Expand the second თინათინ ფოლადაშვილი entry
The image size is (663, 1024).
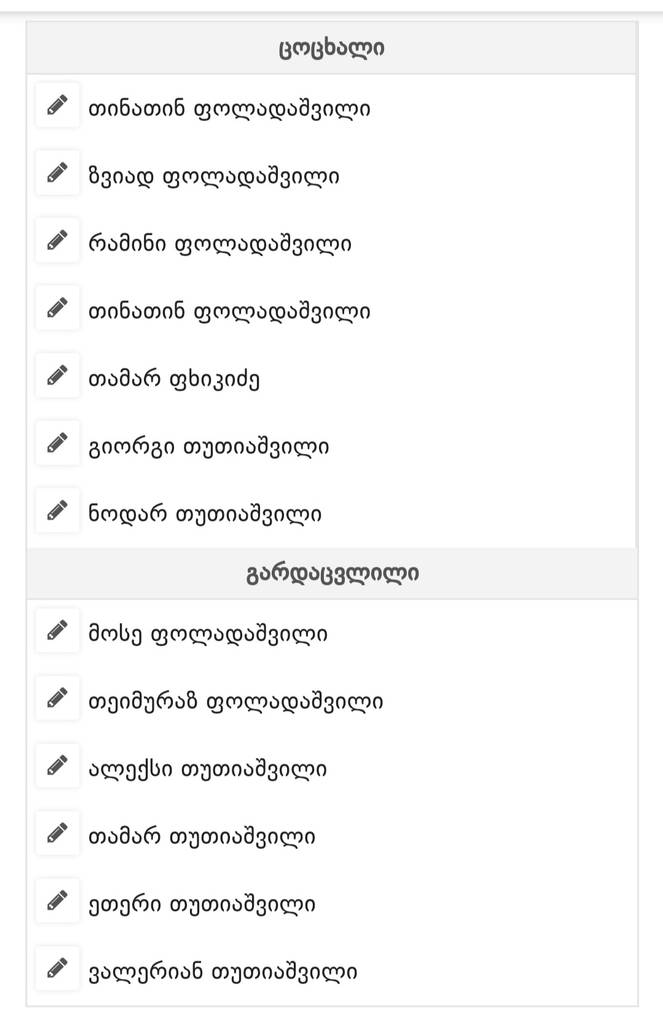226,310
